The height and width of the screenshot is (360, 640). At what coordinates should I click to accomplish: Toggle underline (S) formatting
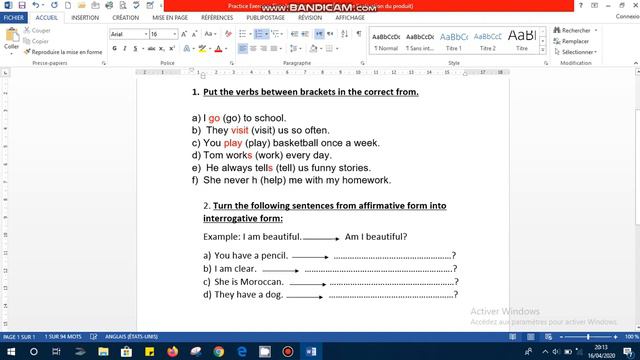coord(135,49)
